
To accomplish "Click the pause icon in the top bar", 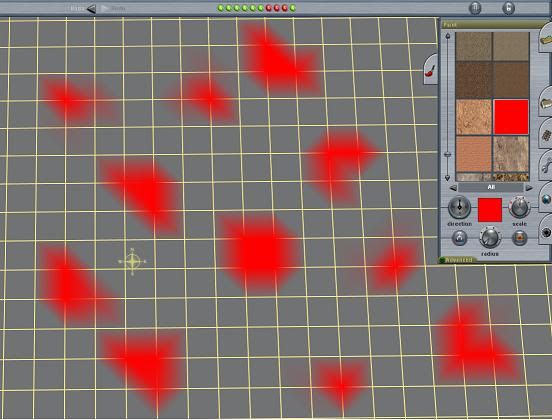I will 475,8.
